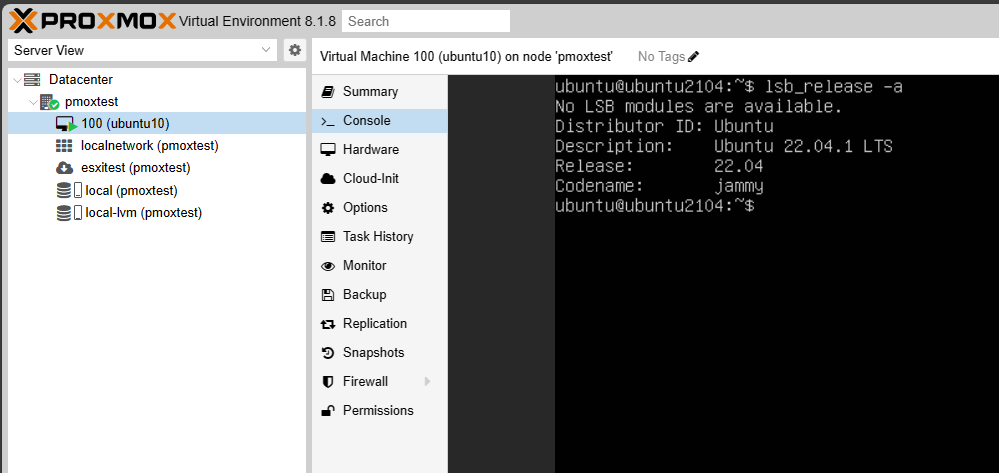Viewport: 999px width, 473px height.
Task: Click the esxitest cloud storage icon
Action: pyautogui.click(x=64, y=168)
